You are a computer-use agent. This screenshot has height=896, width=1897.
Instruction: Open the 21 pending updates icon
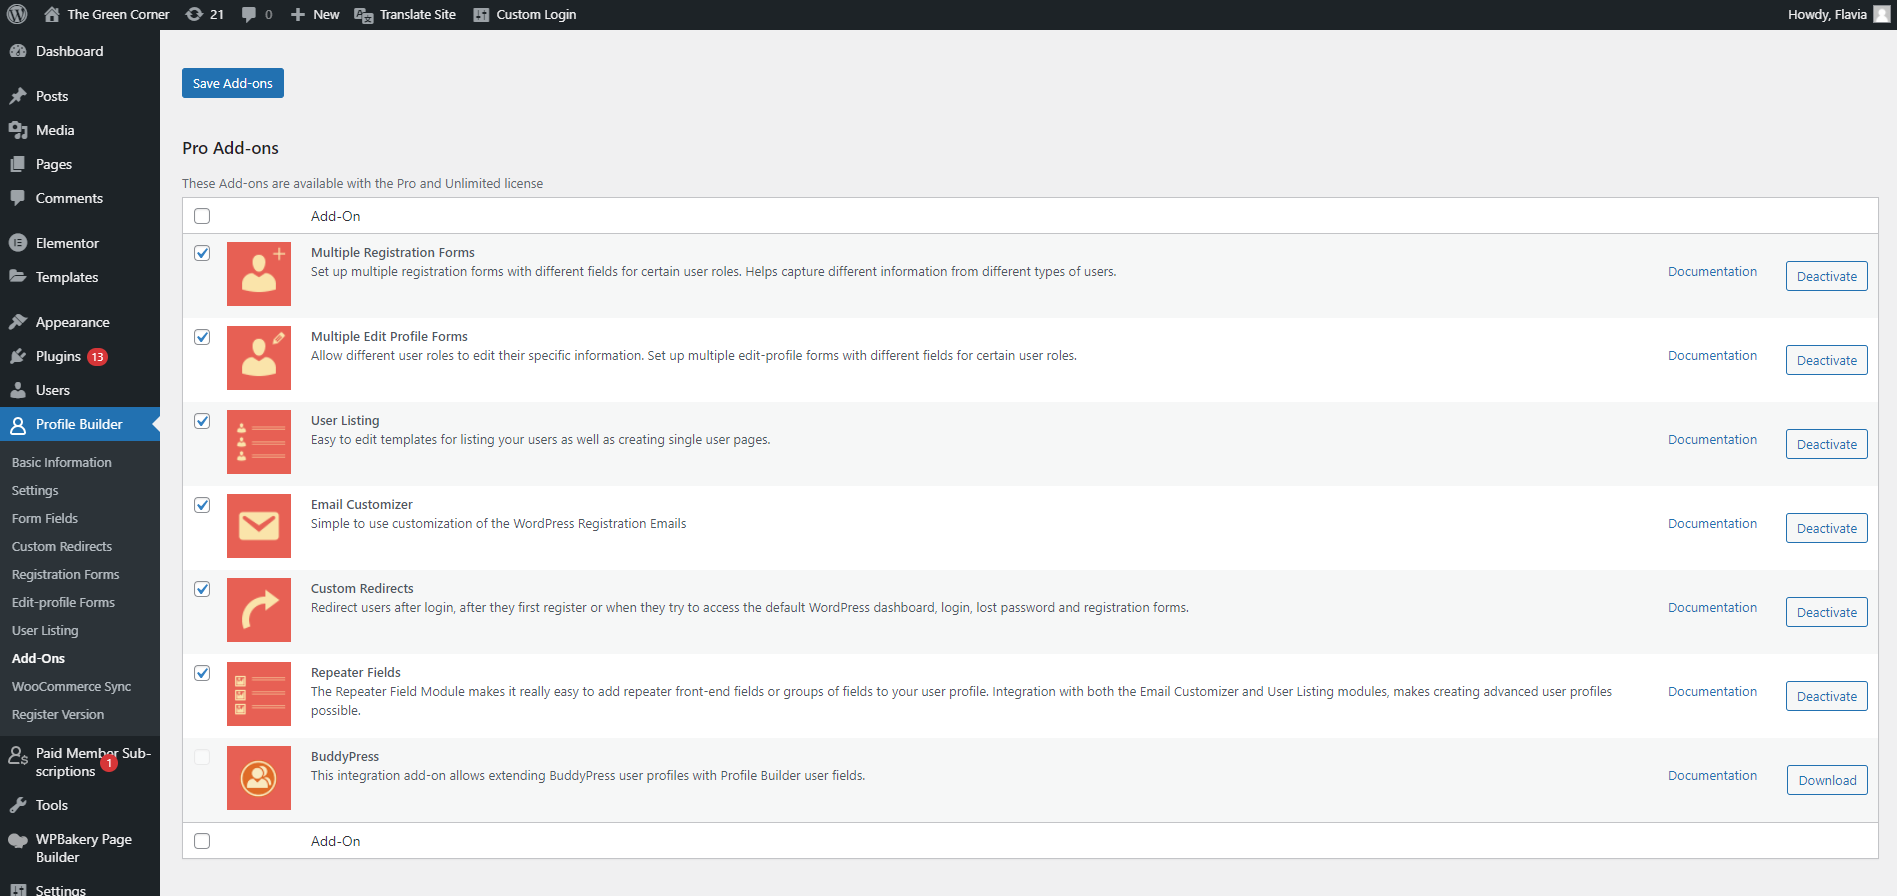205,14
